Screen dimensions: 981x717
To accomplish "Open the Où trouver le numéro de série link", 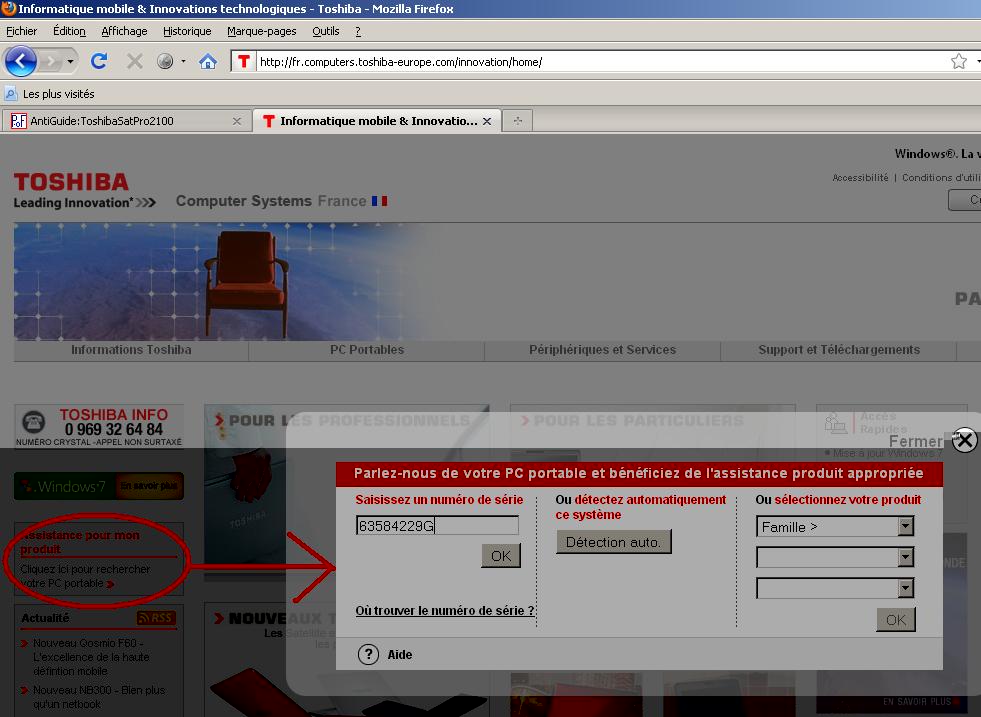I will (x=445, y=611).
